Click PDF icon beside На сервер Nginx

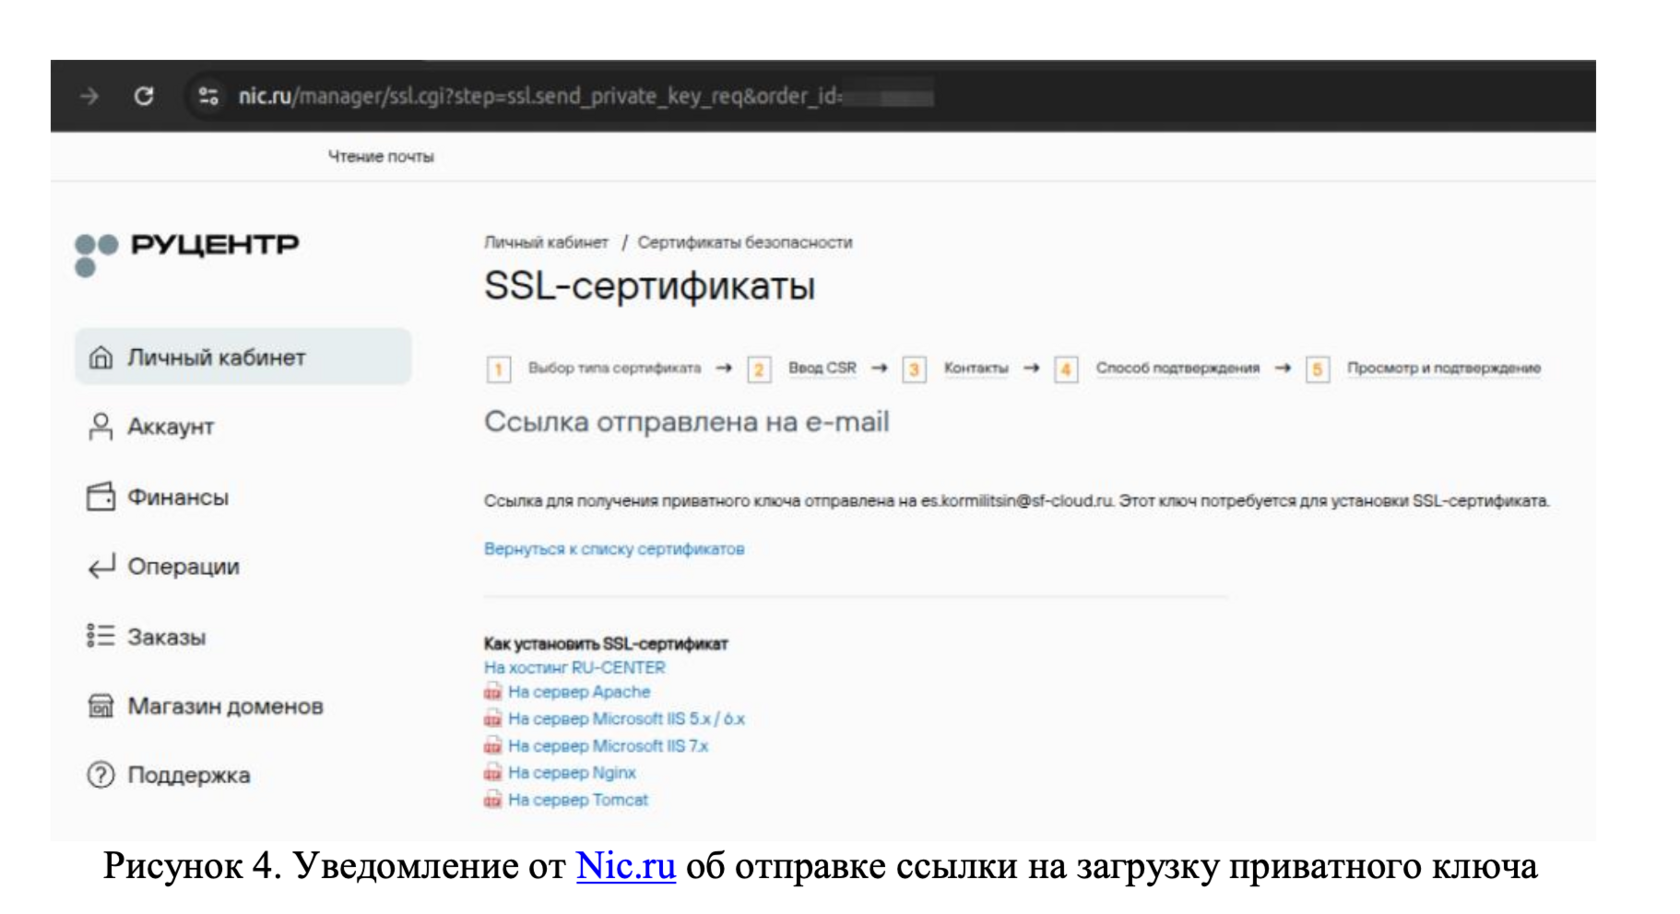(493, 773)
